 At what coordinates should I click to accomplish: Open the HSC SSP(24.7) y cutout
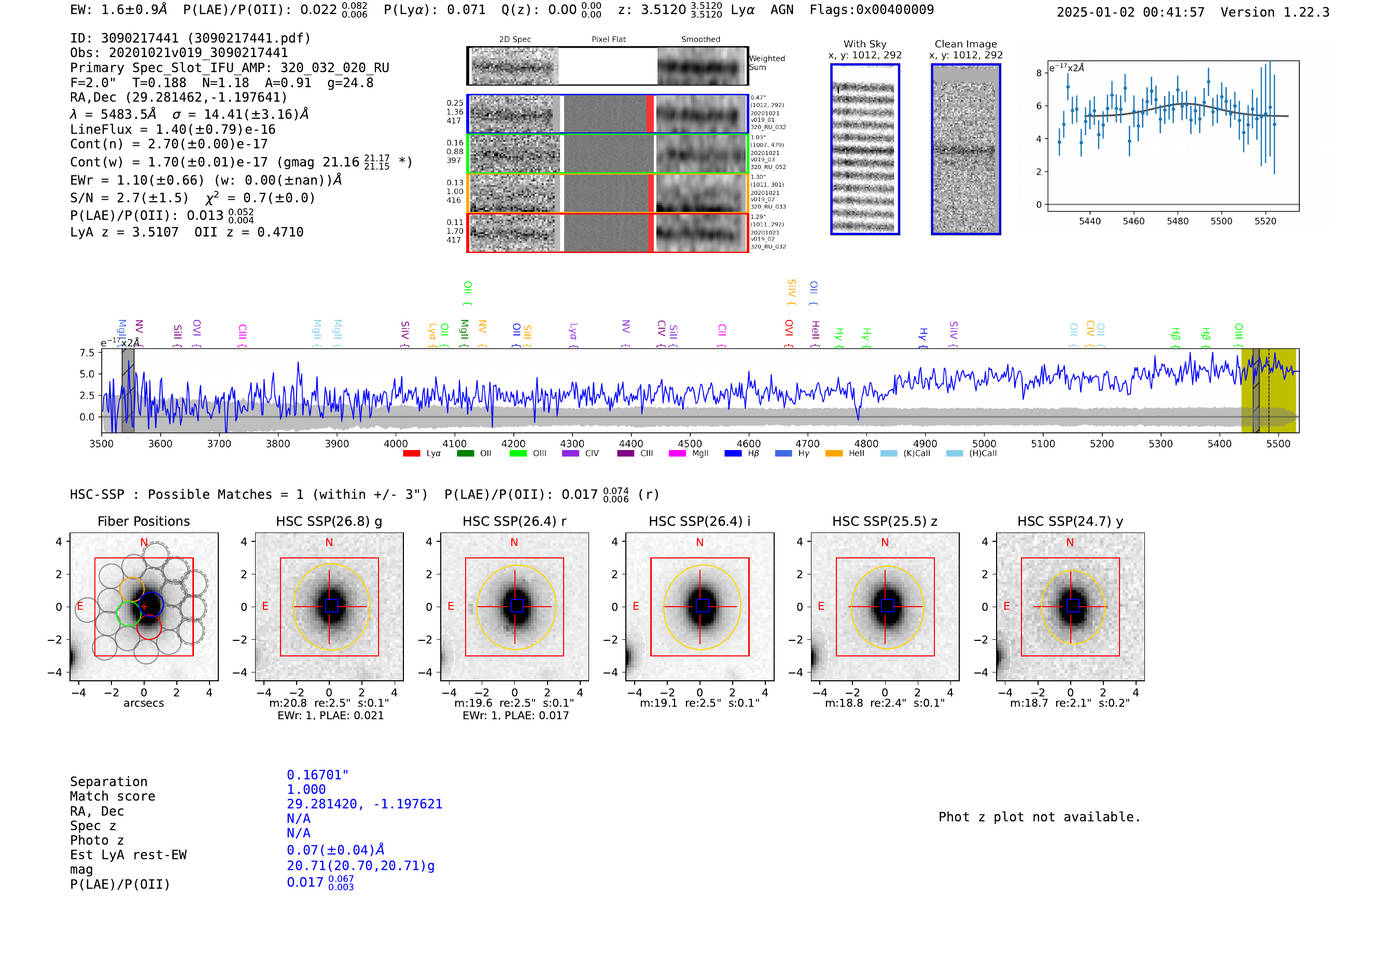point(1070,607)
